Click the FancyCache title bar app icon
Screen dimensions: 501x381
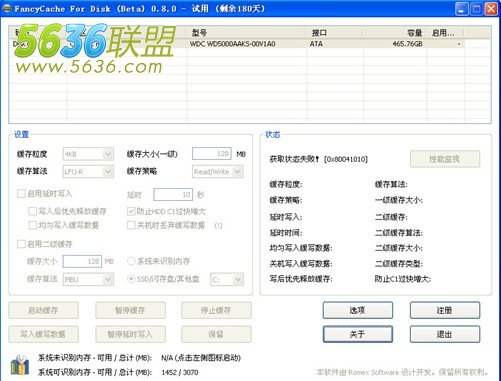7,8
